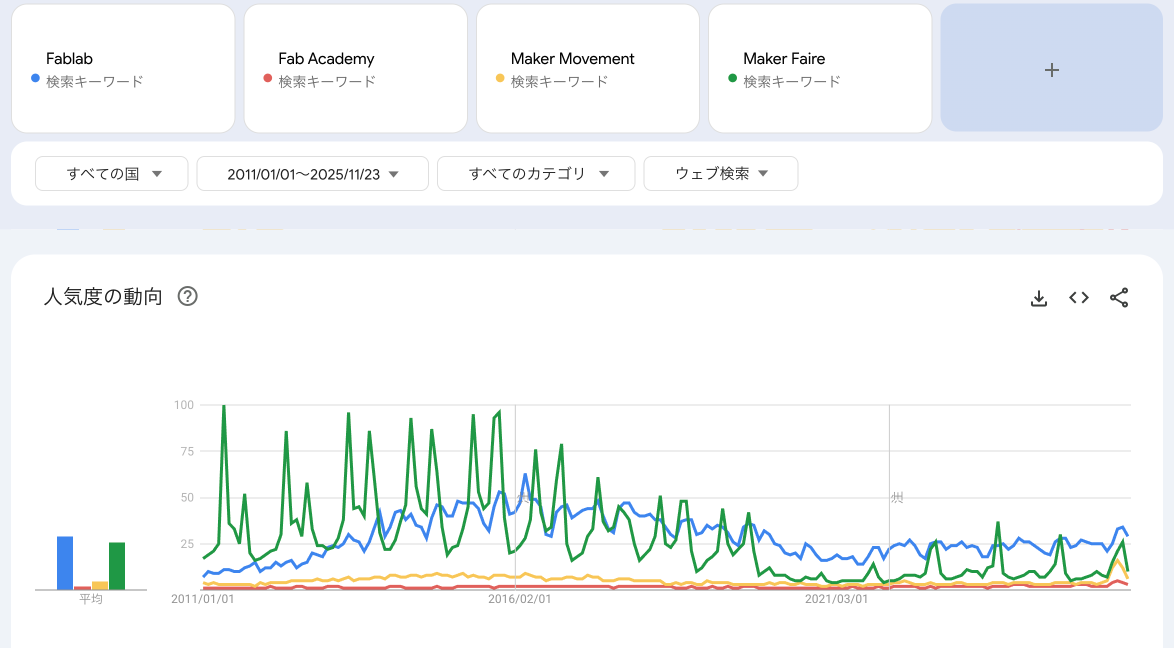This screenshot has width=1174, height=648.
Task: Click the note marker near 2021 gridline
Action: click(897, 497)
